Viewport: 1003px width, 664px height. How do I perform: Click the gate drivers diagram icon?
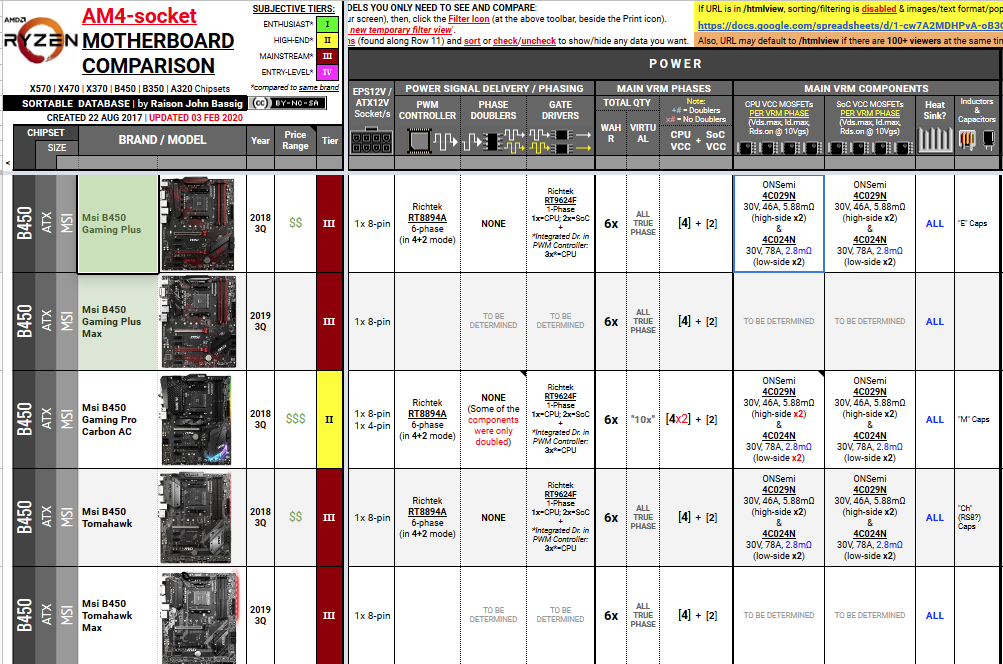tap(560, 141)
